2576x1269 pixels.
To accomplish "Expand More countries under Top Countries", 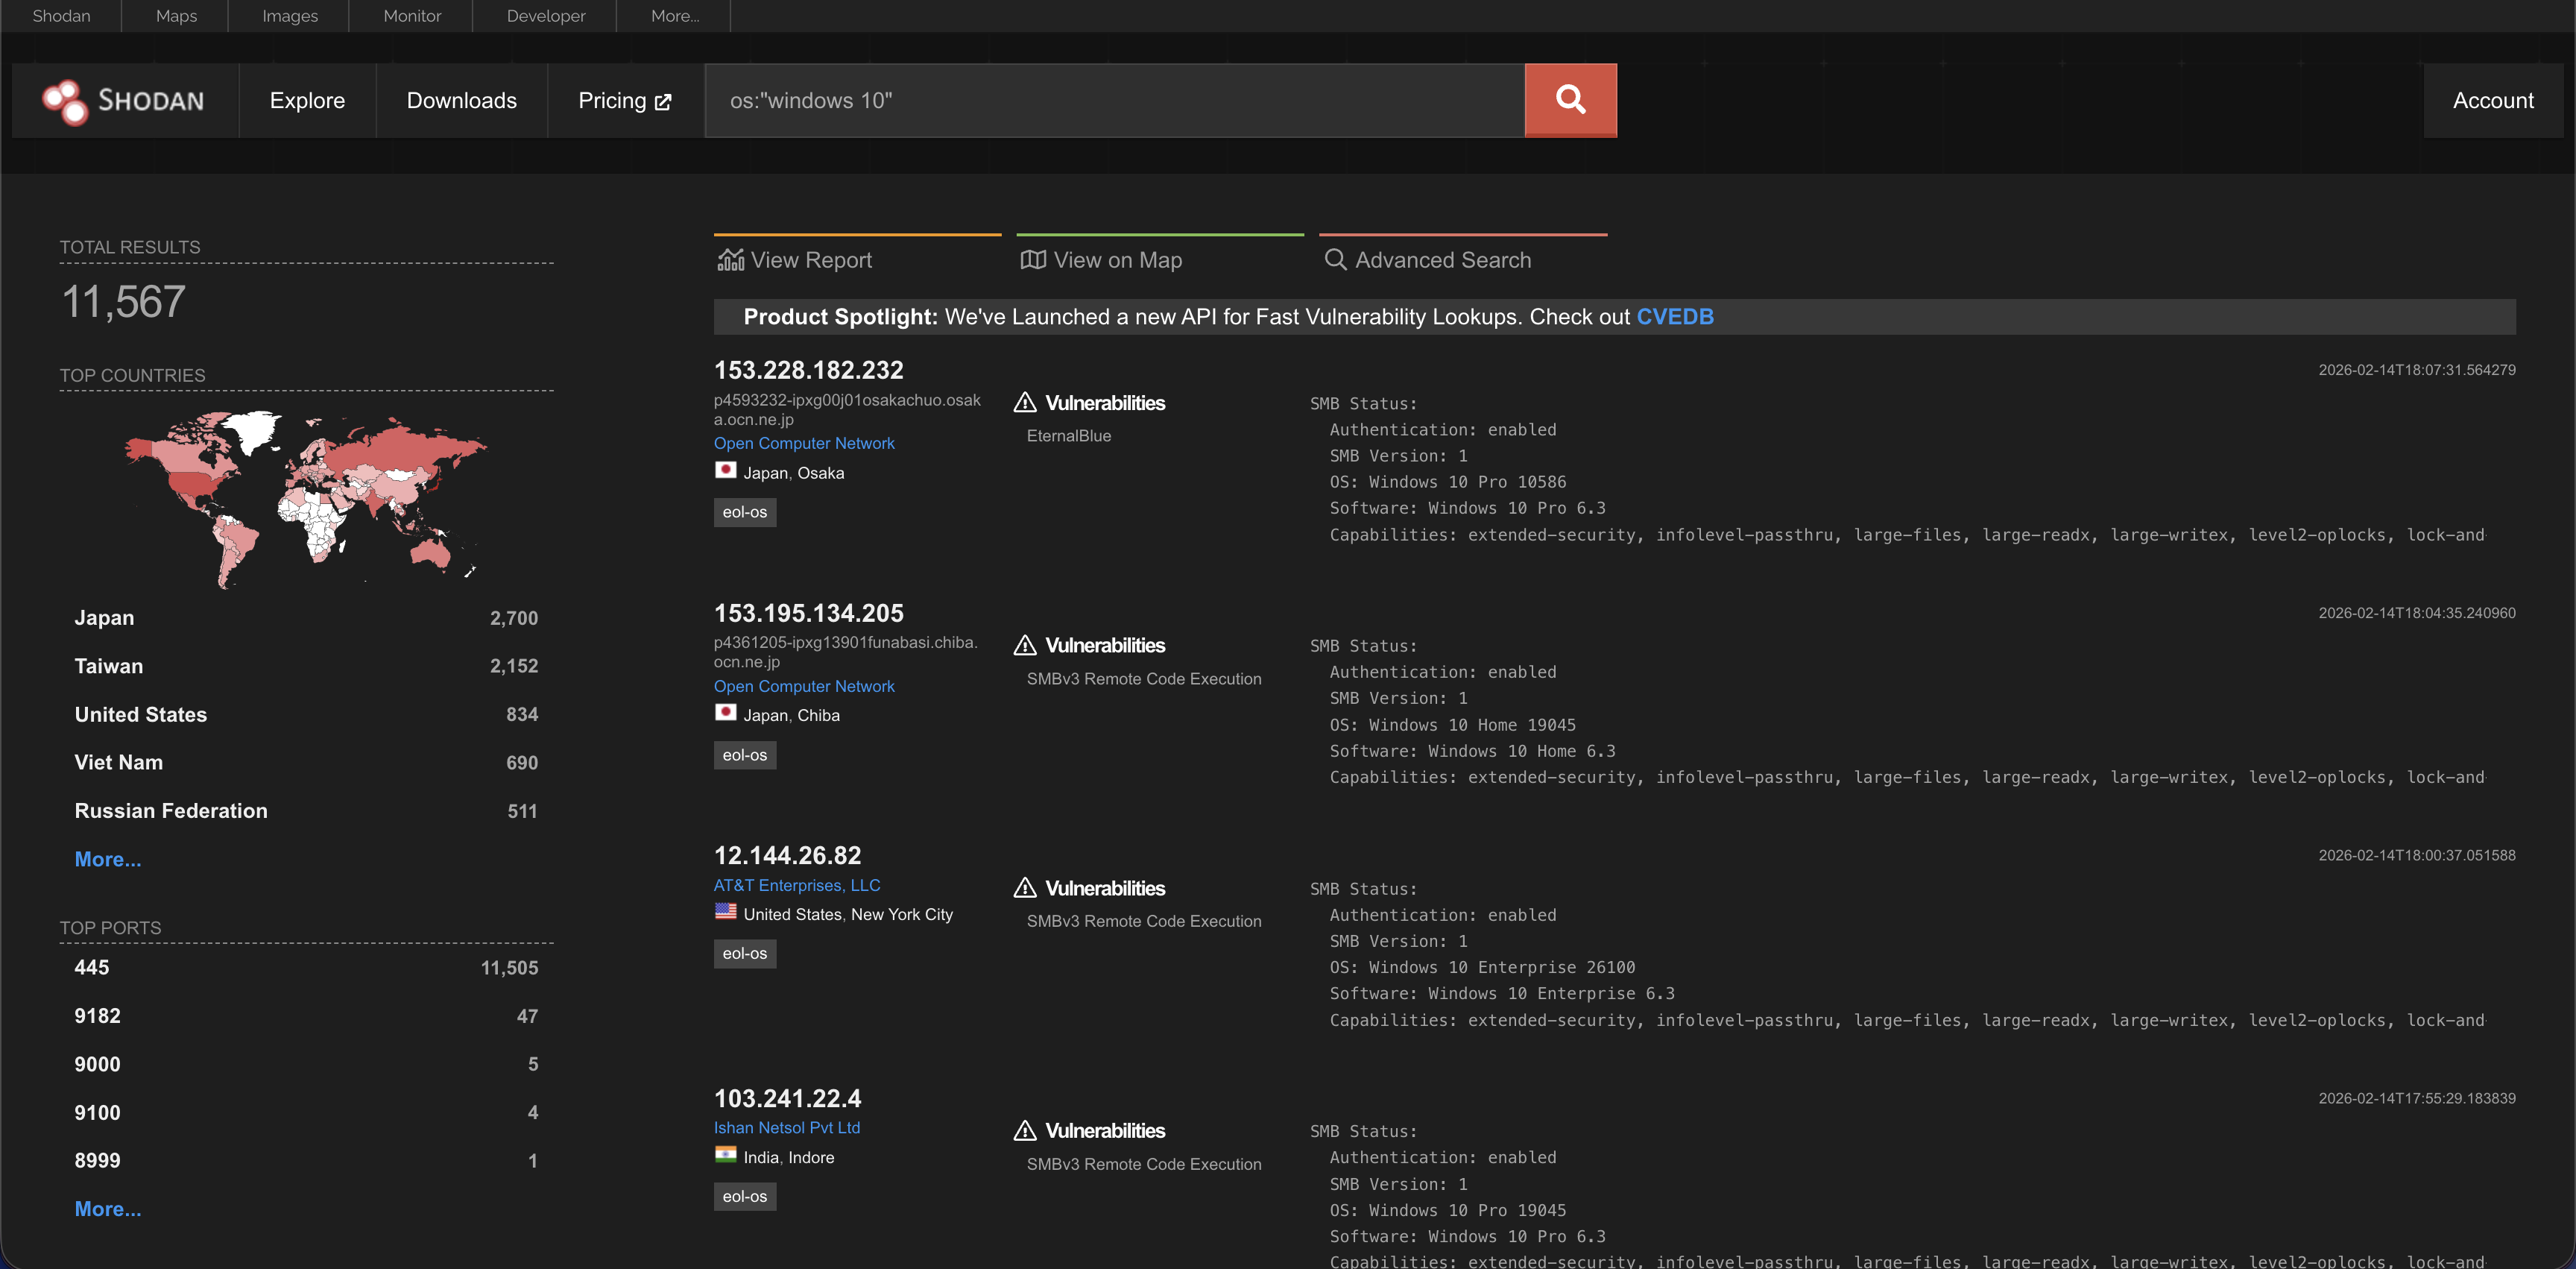I will pyautogui.click(x=108, y=859).
